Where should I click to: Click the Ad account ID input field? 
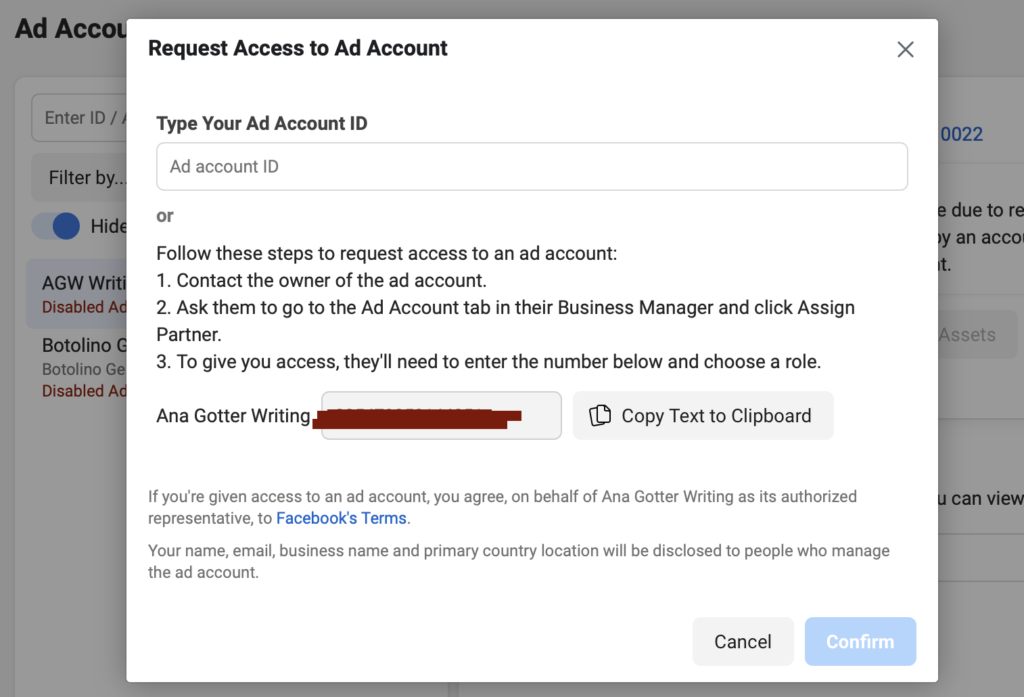[x=531, y=167]
